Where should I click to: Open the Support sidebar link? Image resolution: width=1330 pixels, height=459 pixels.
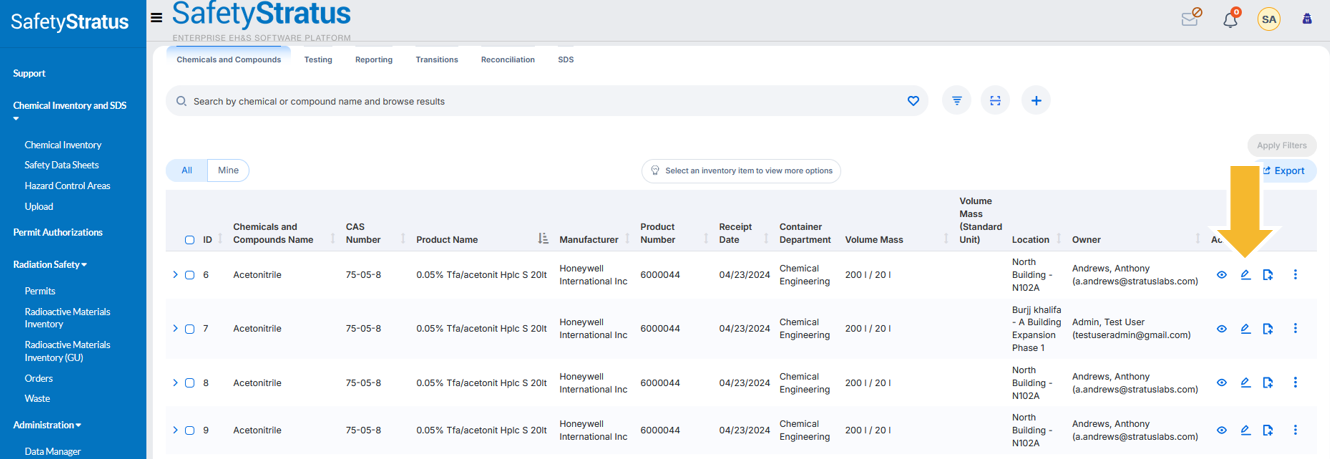pos(29,73)
